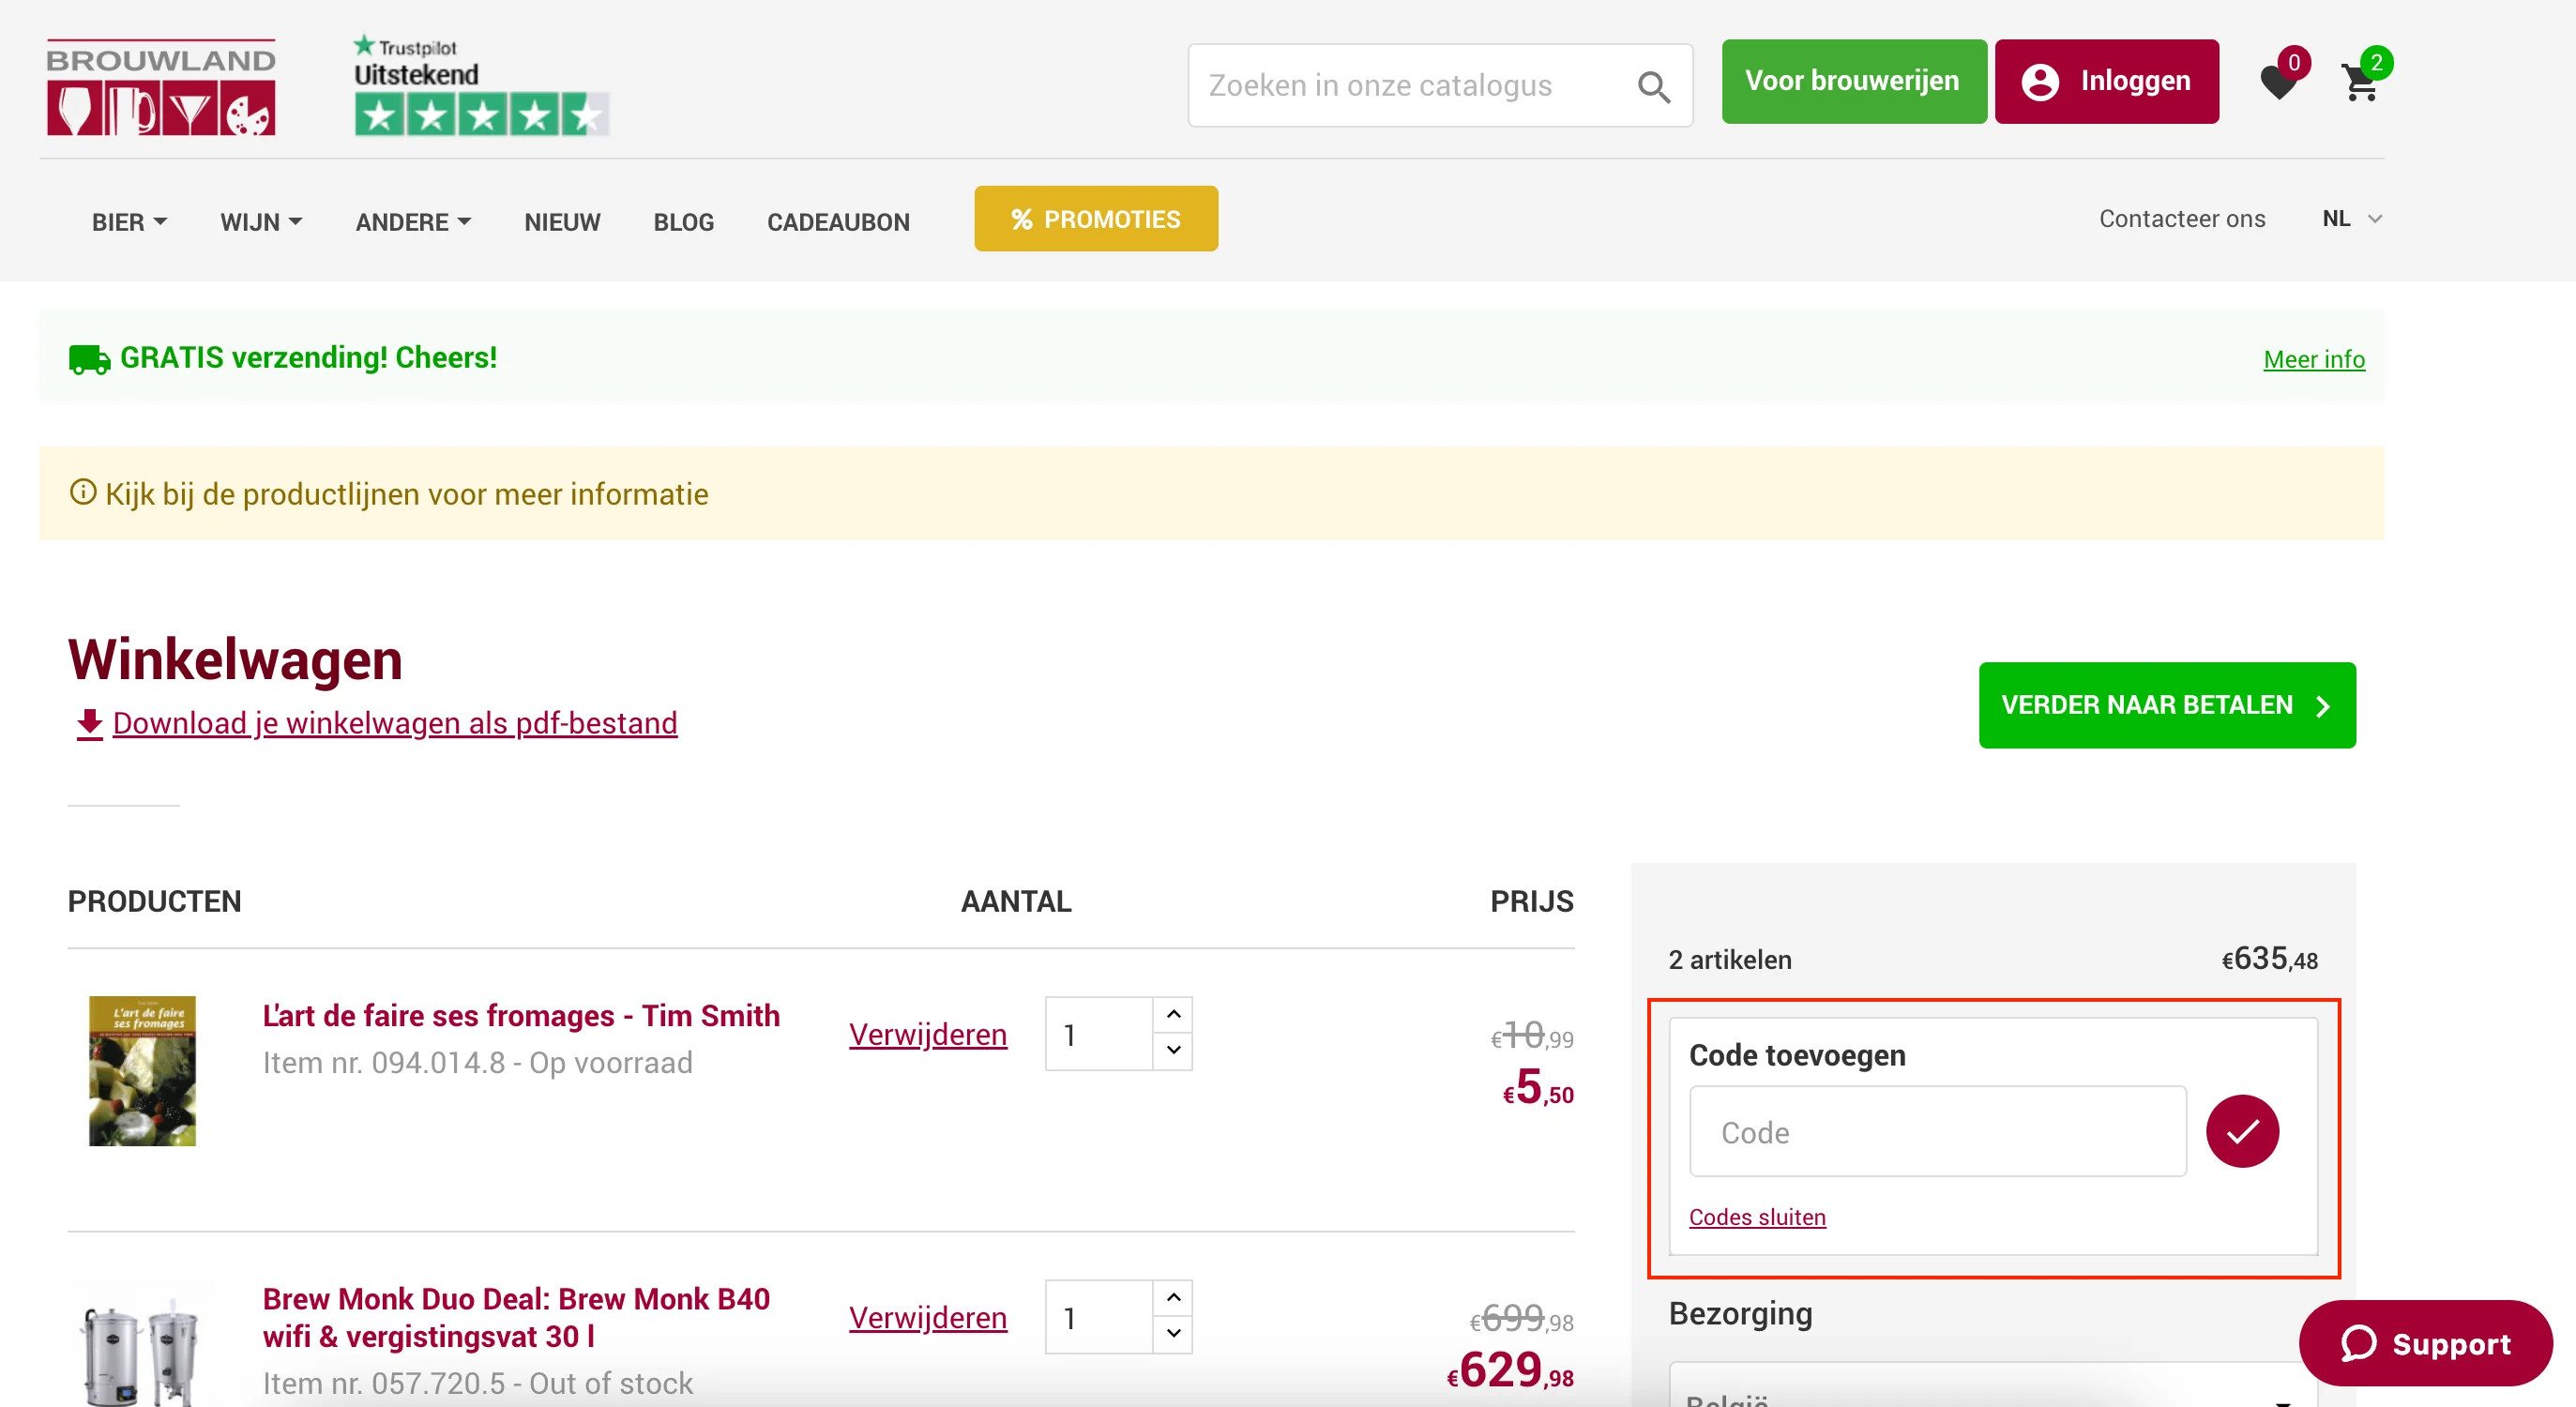Increase quantity of Brew Monk Duo Deal
This screenshot has width=2576, height=1407.
[x=1173, y=1297]
